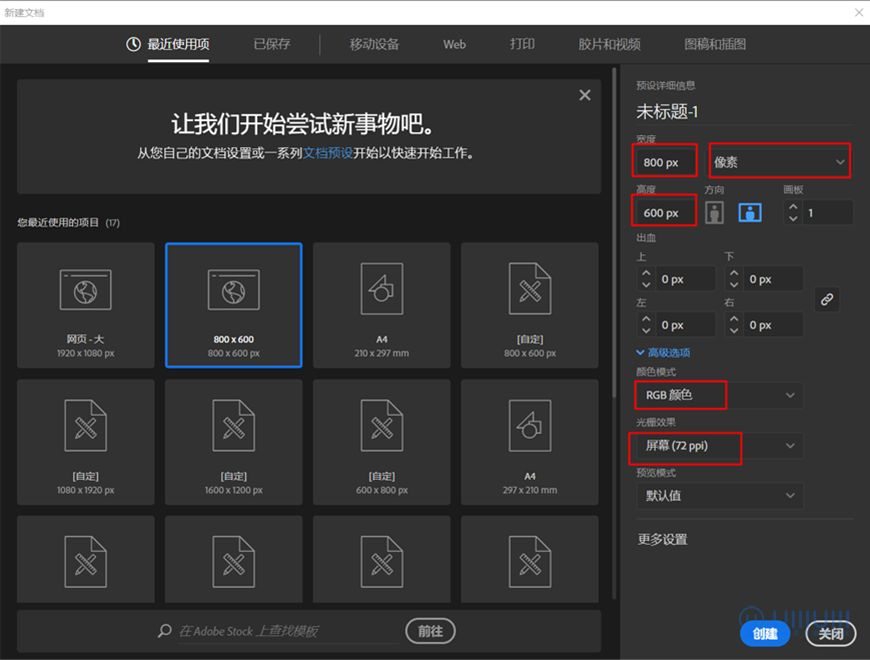Open the 像素 units dropdown
870x660 pixels.
coord(779,162)
